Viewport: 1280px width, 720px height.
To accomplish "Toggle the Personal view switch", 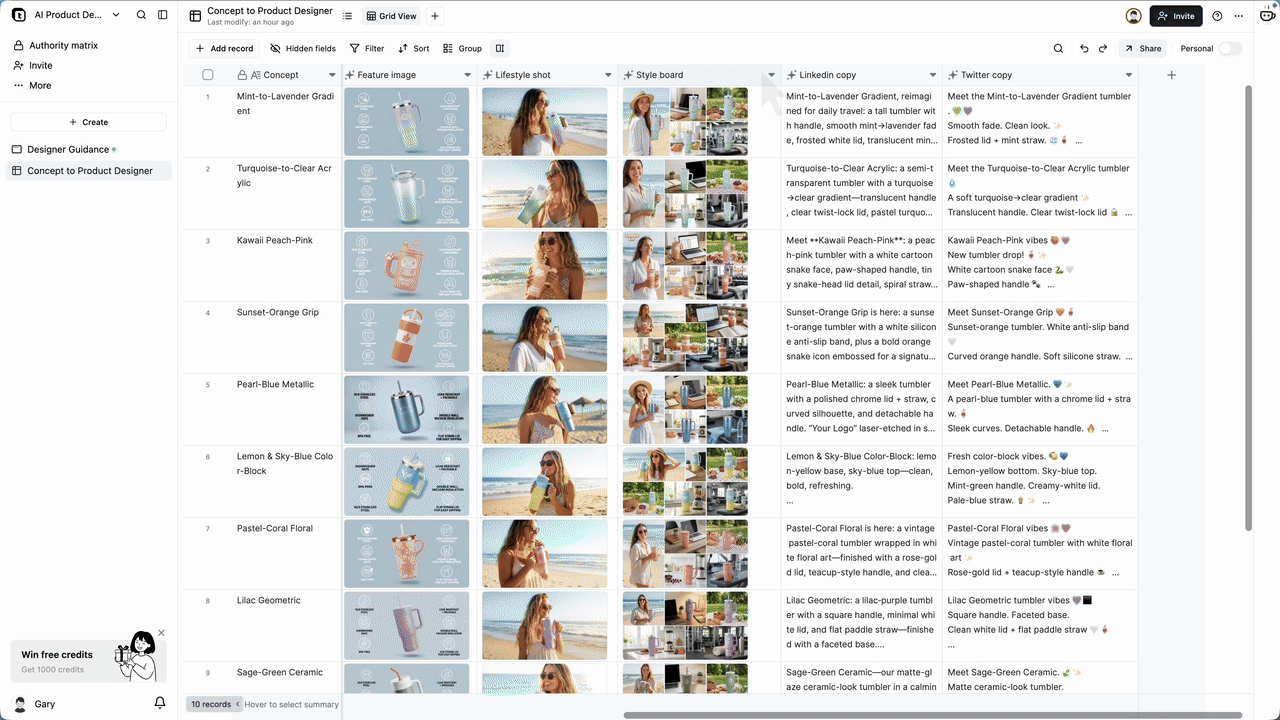I will [x=1229, y=48].
